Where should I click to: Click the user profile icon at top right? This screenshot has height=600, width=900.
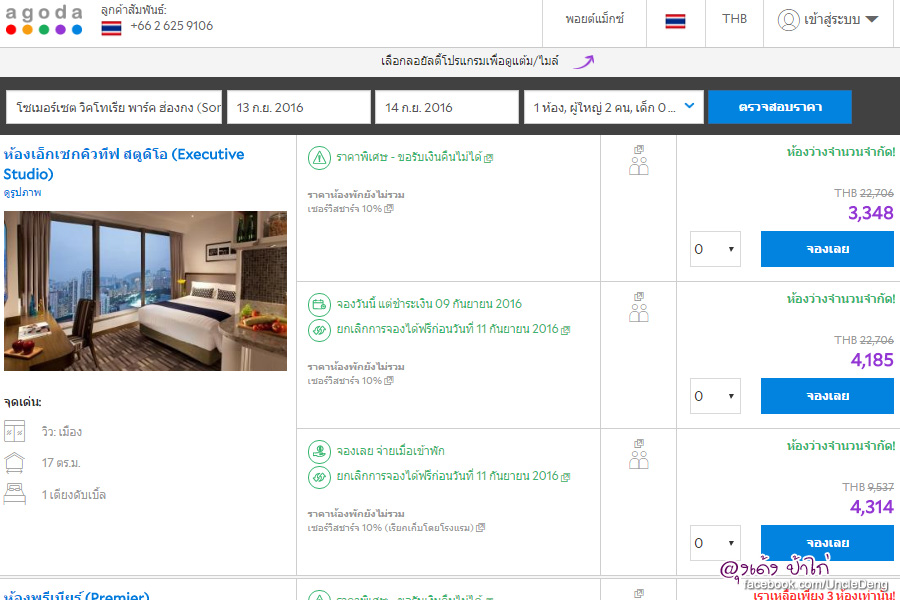pyautogui.click(x=788, y=20)
